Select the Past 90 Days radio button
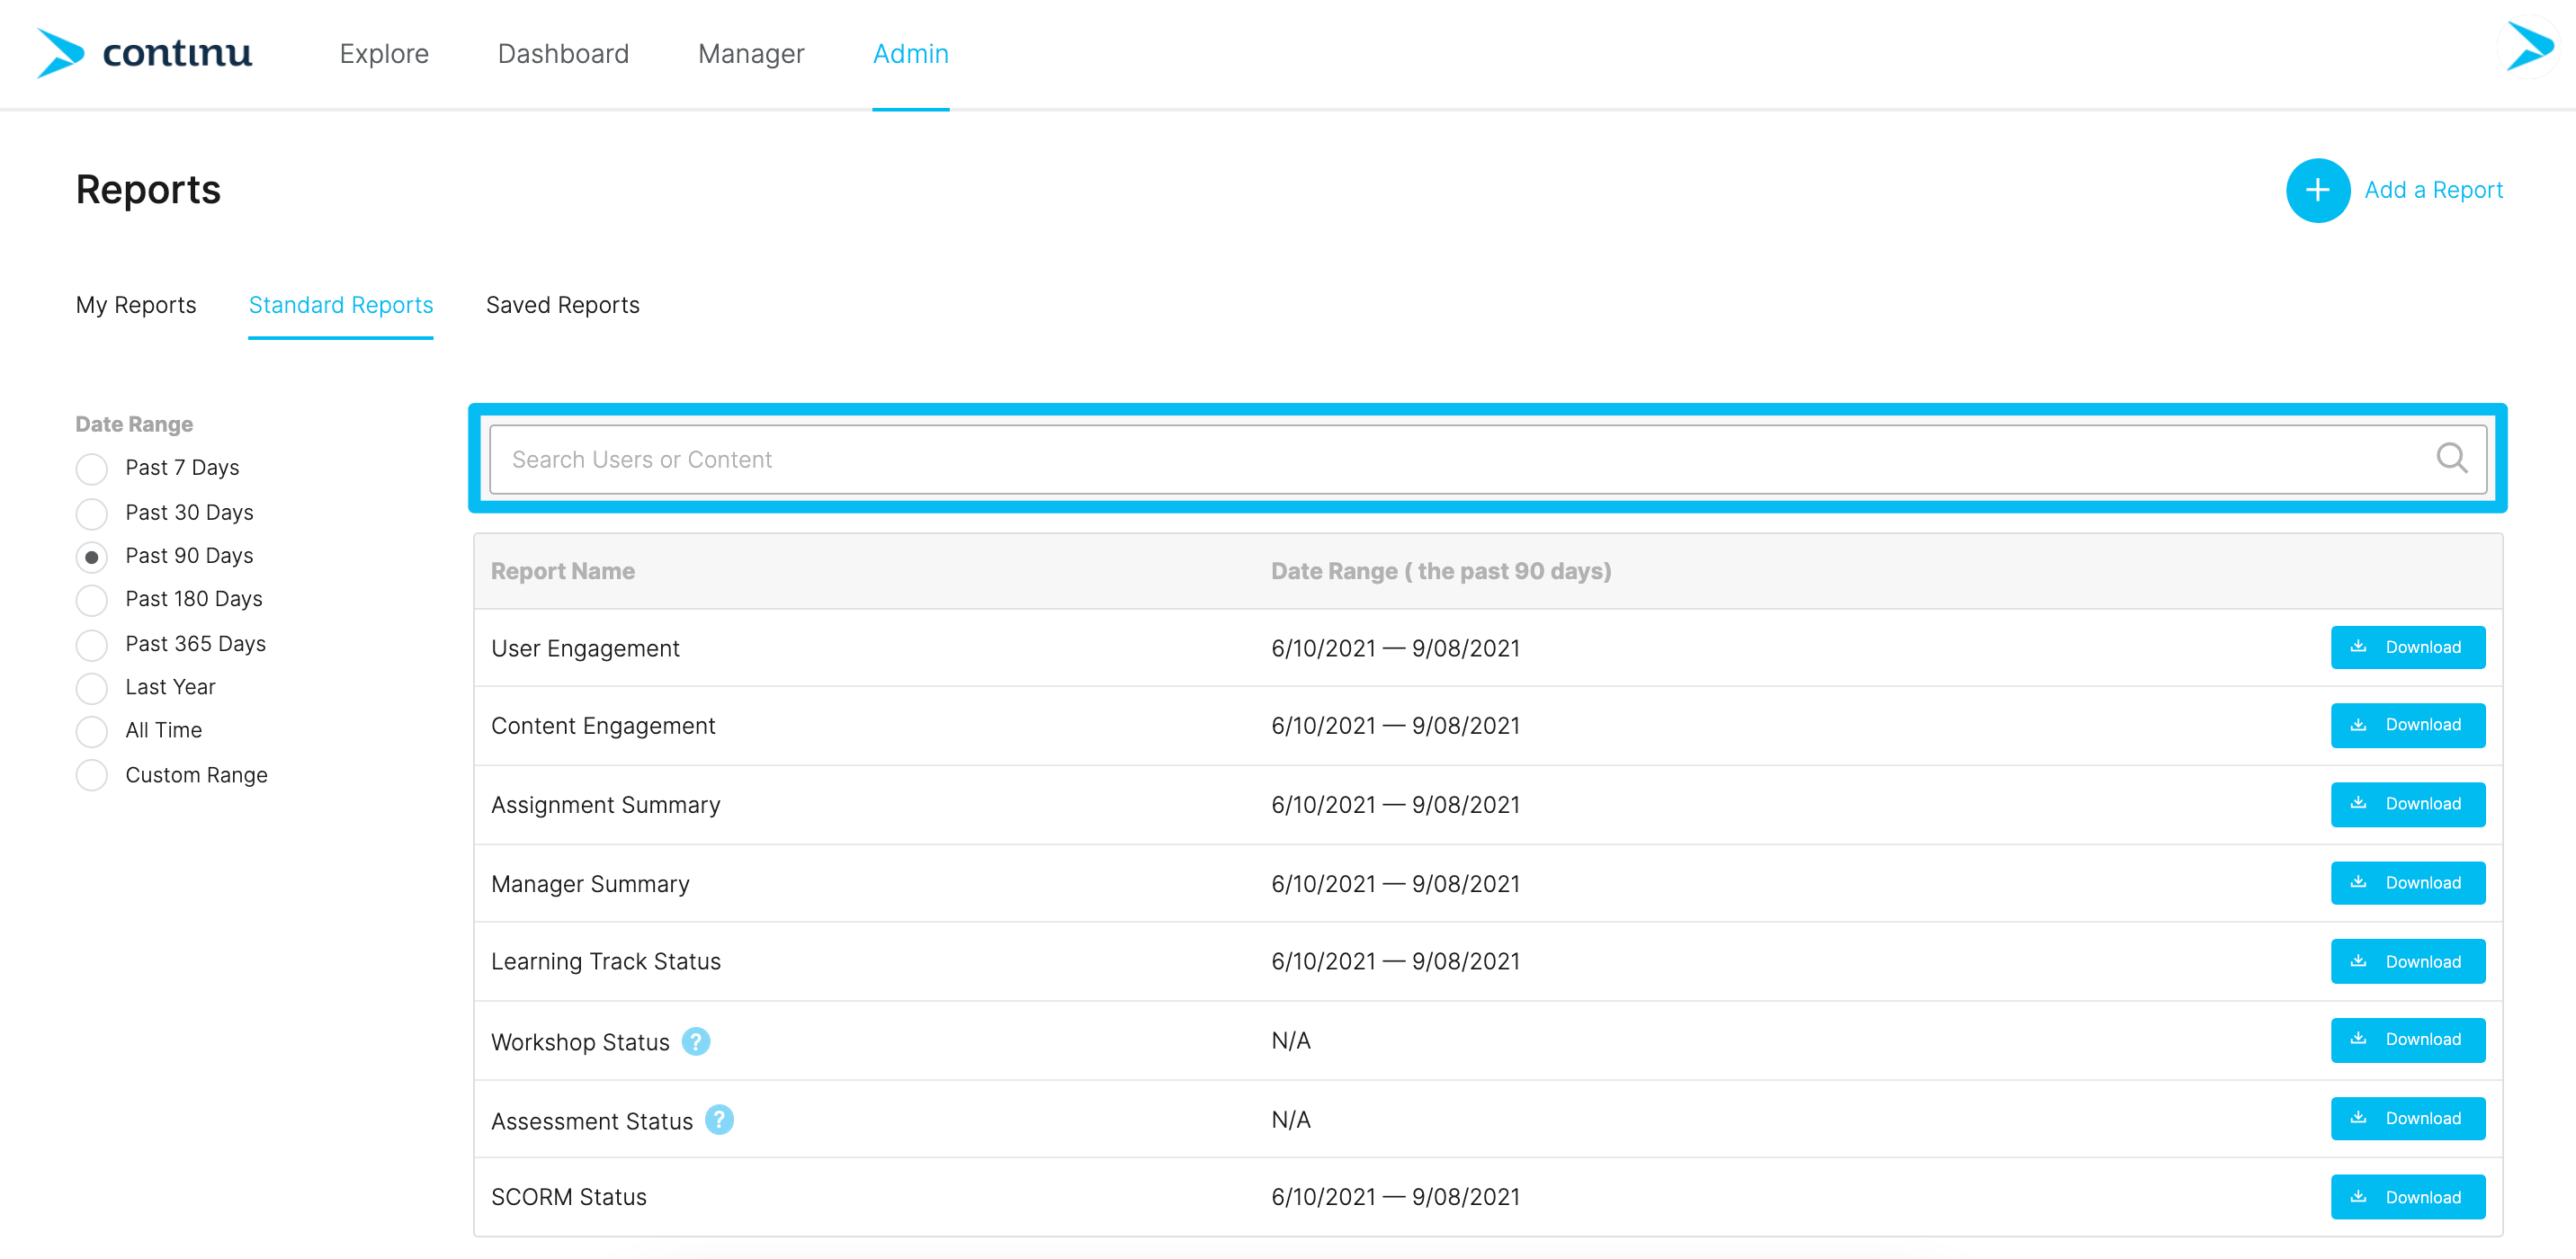The height and width of the screenshot is (1259, 2576). 92,556
